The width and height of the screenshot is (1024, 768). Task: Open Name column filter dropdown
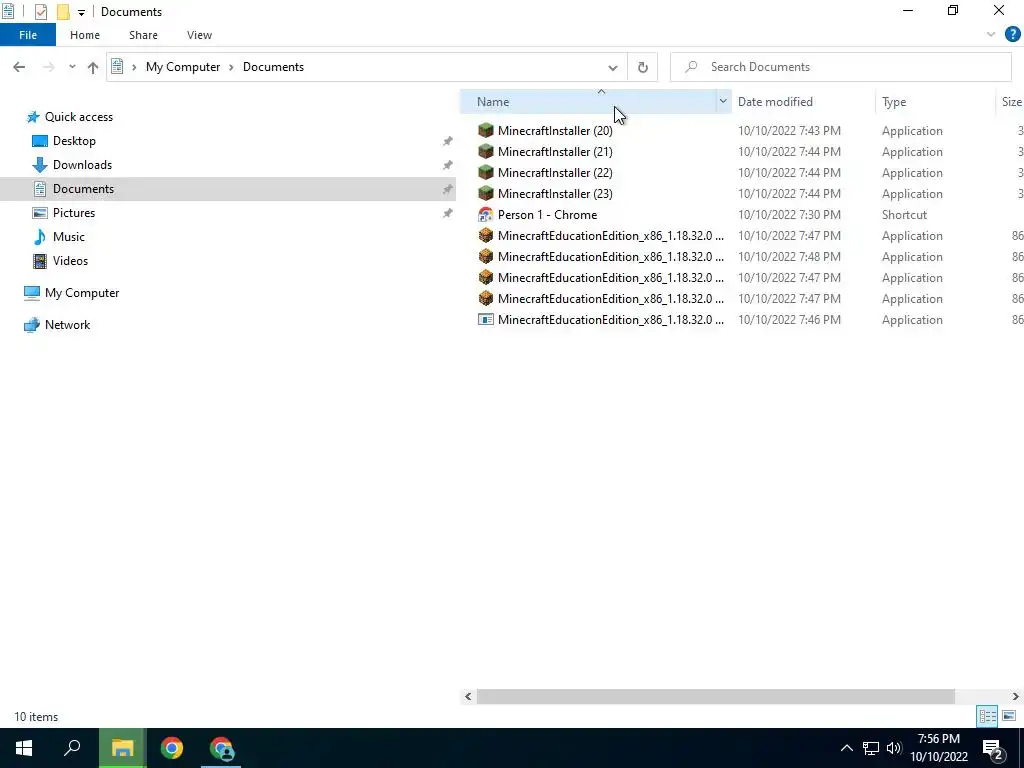(x=723, y=101)
